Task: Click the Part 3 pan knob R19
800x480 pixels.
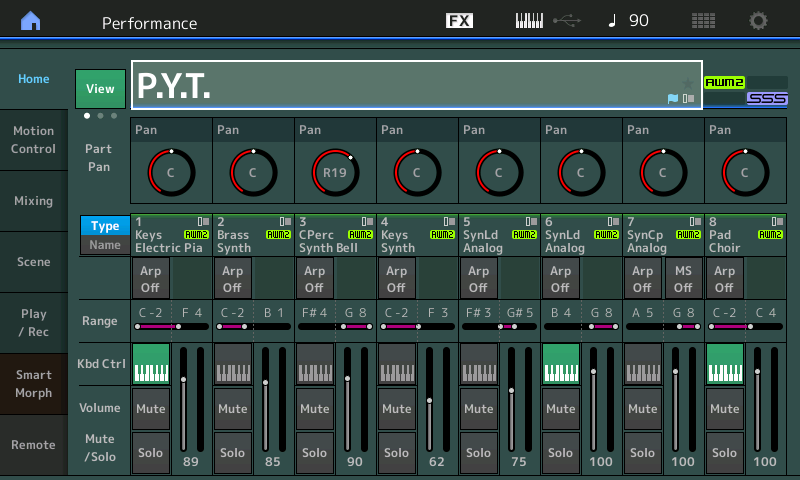Action: tap(335, 172)
